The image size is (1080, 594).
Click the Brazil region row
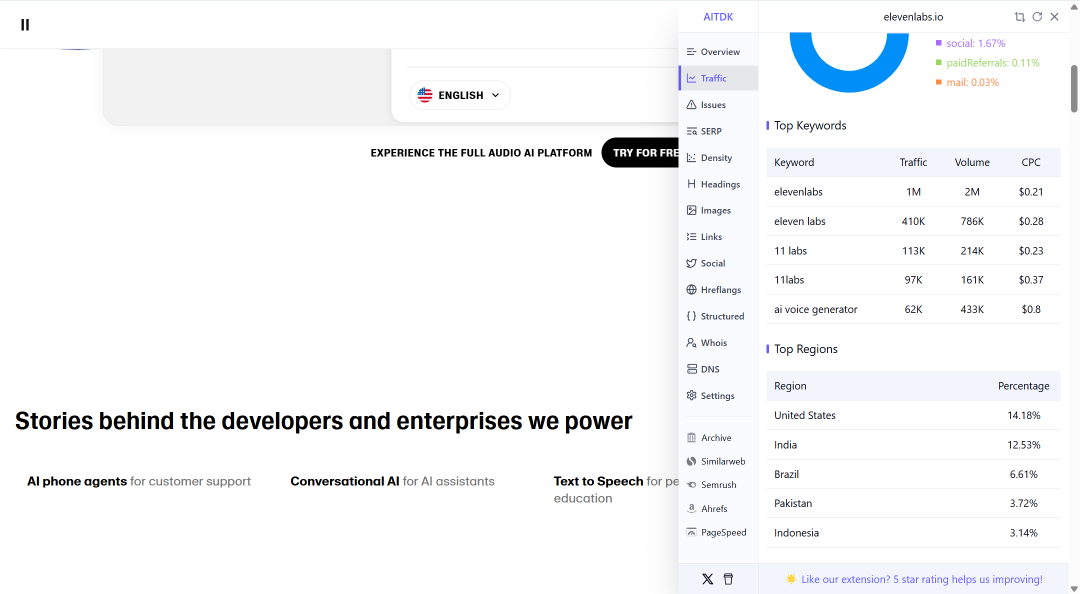click(913, 474)
